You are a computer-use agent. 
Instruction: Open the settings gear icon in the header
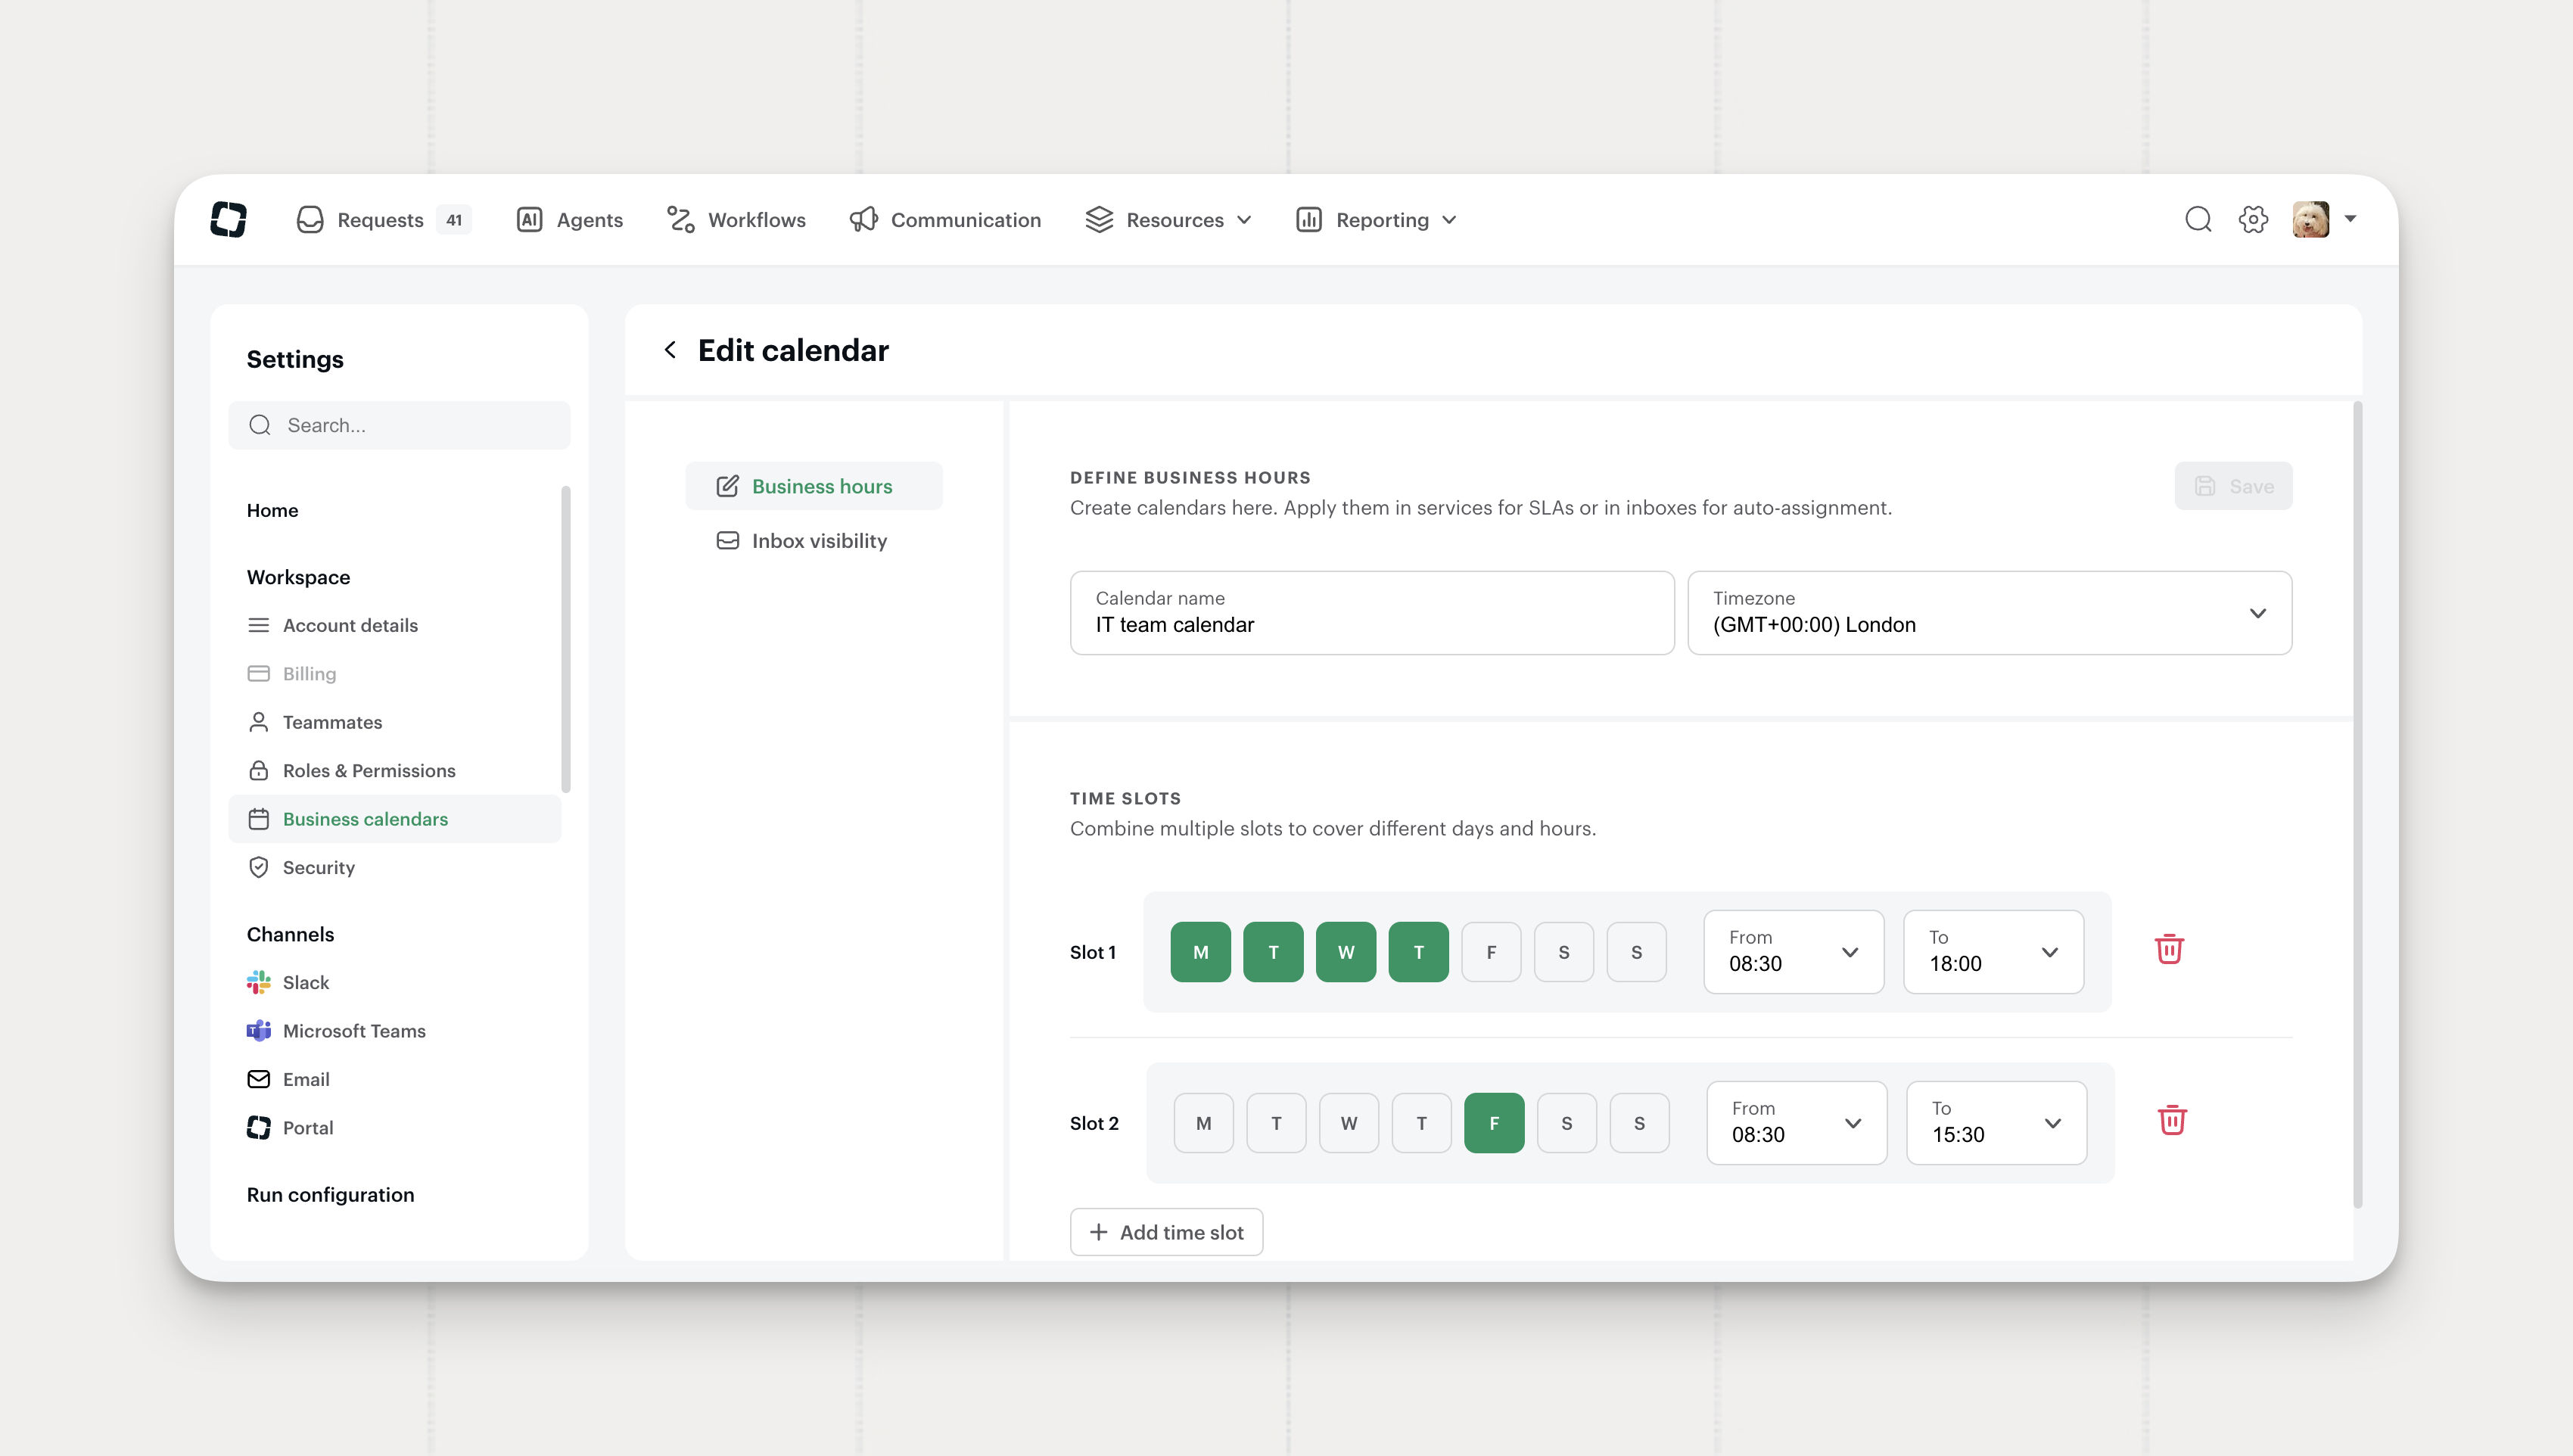[2252, 220]
